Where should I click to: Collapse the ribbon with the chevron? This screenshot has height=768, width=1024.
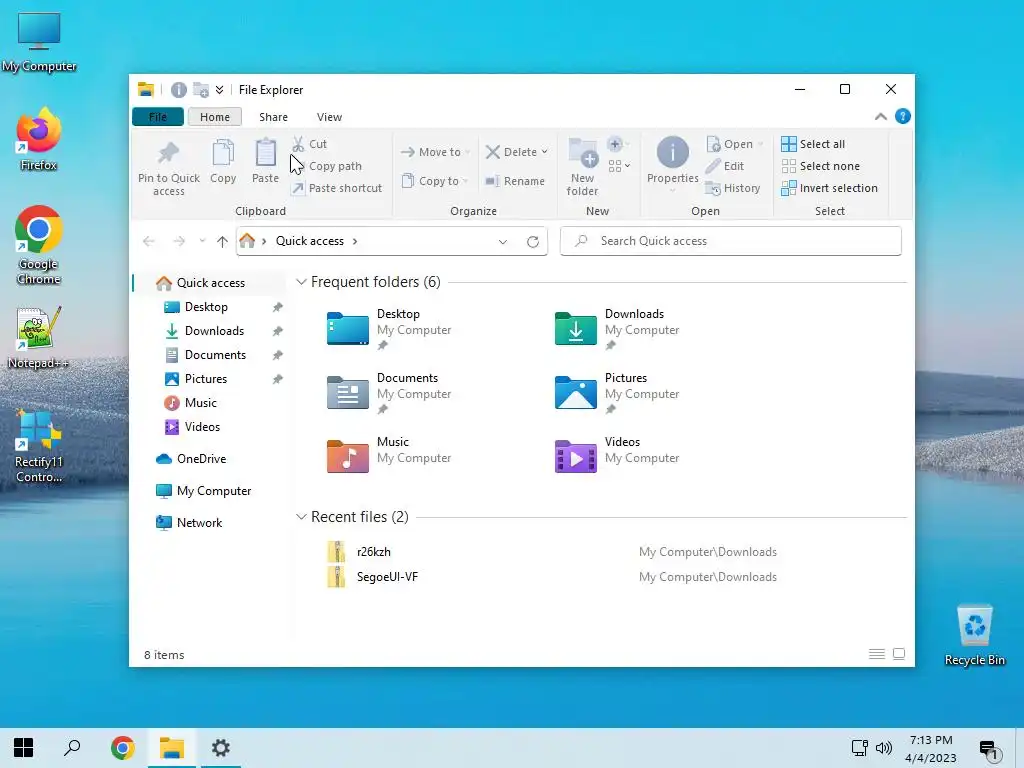(880, 117)
